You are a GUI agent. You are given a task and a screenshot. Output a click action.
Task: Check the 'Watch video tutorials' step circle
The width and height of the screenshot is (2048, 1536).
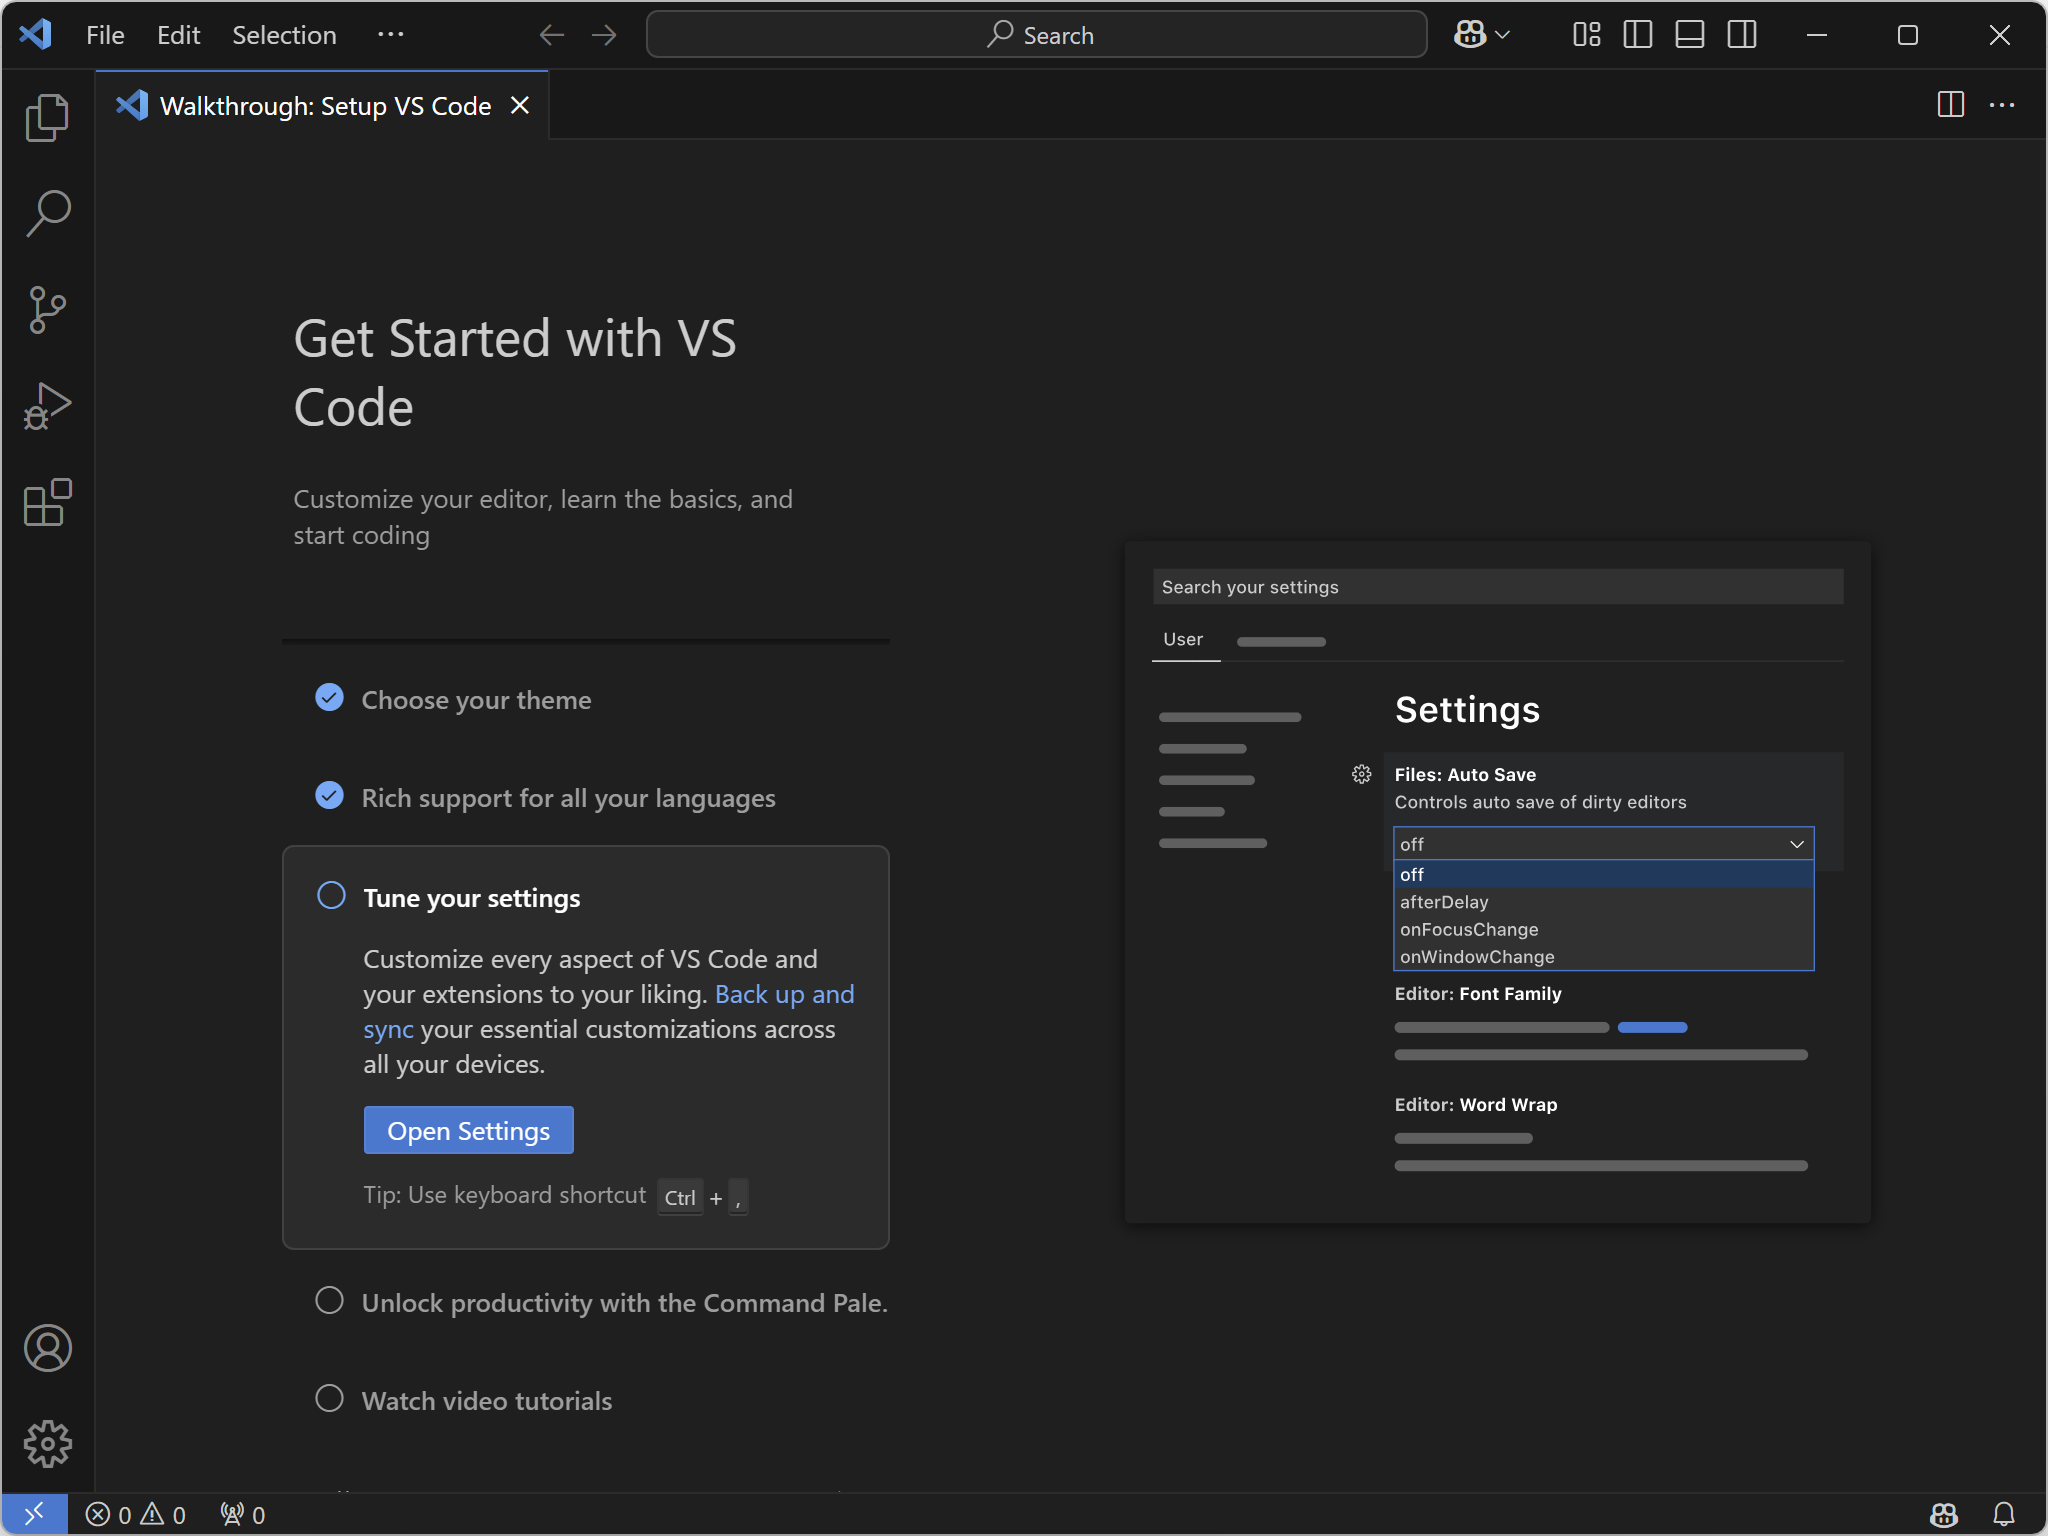point(329,1398)
